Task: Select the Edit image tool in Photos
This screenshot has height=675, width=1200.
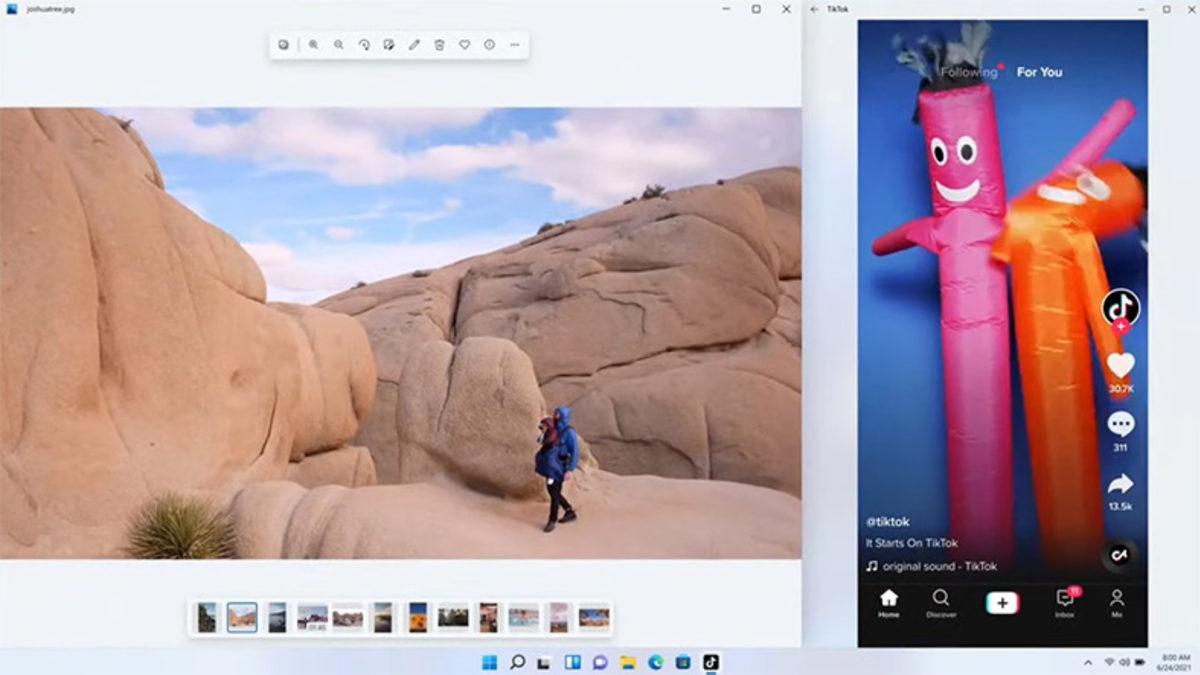Action: coord(387,45)
